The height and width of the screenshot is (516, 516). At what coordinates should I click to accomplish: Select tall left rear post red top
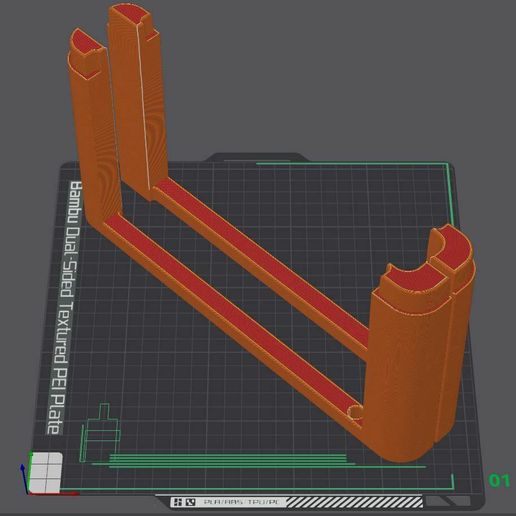[x=85, y=43]
